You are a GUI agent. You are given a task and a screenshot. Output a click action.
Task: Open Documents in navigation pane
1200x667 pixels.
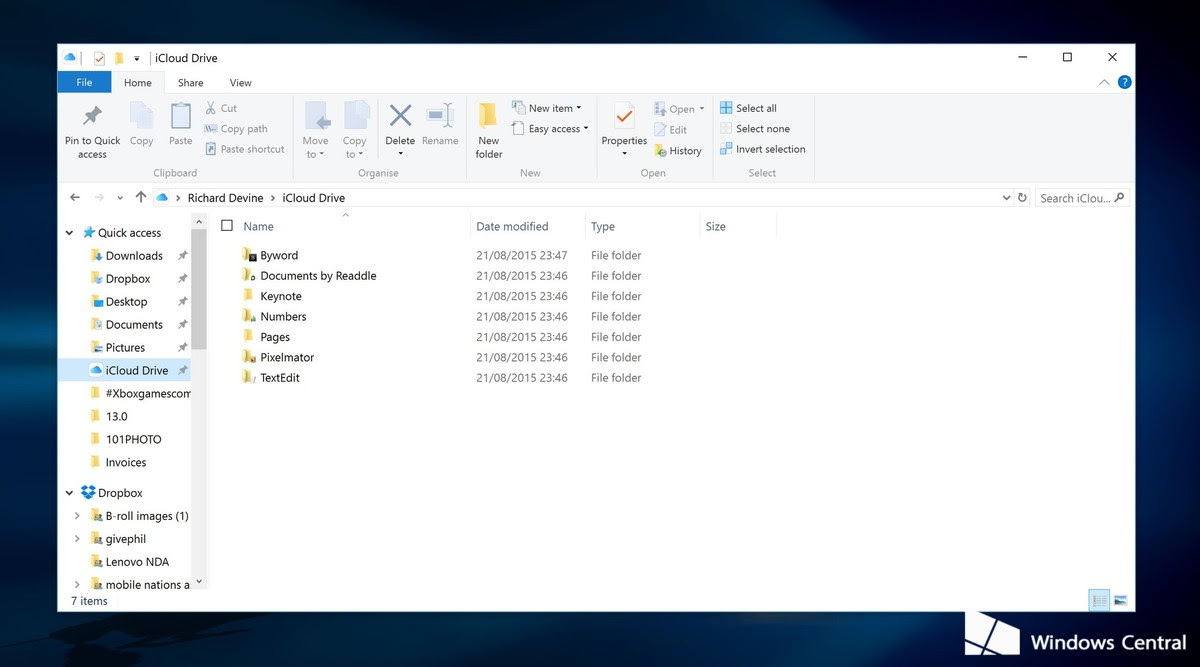coord(134,325)
